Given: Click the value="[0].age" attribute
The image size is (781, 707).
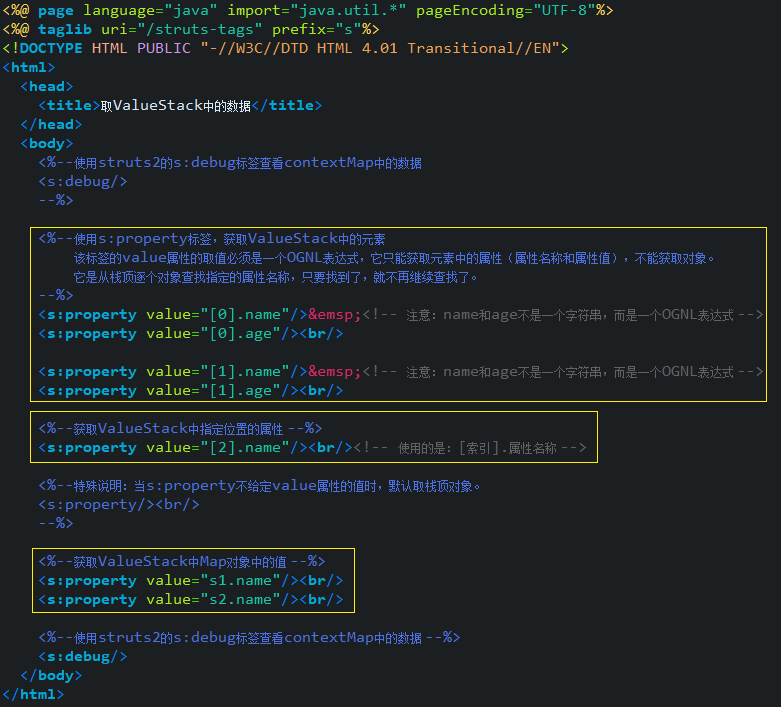Looking at the screenshot, I should pos(213,334).
